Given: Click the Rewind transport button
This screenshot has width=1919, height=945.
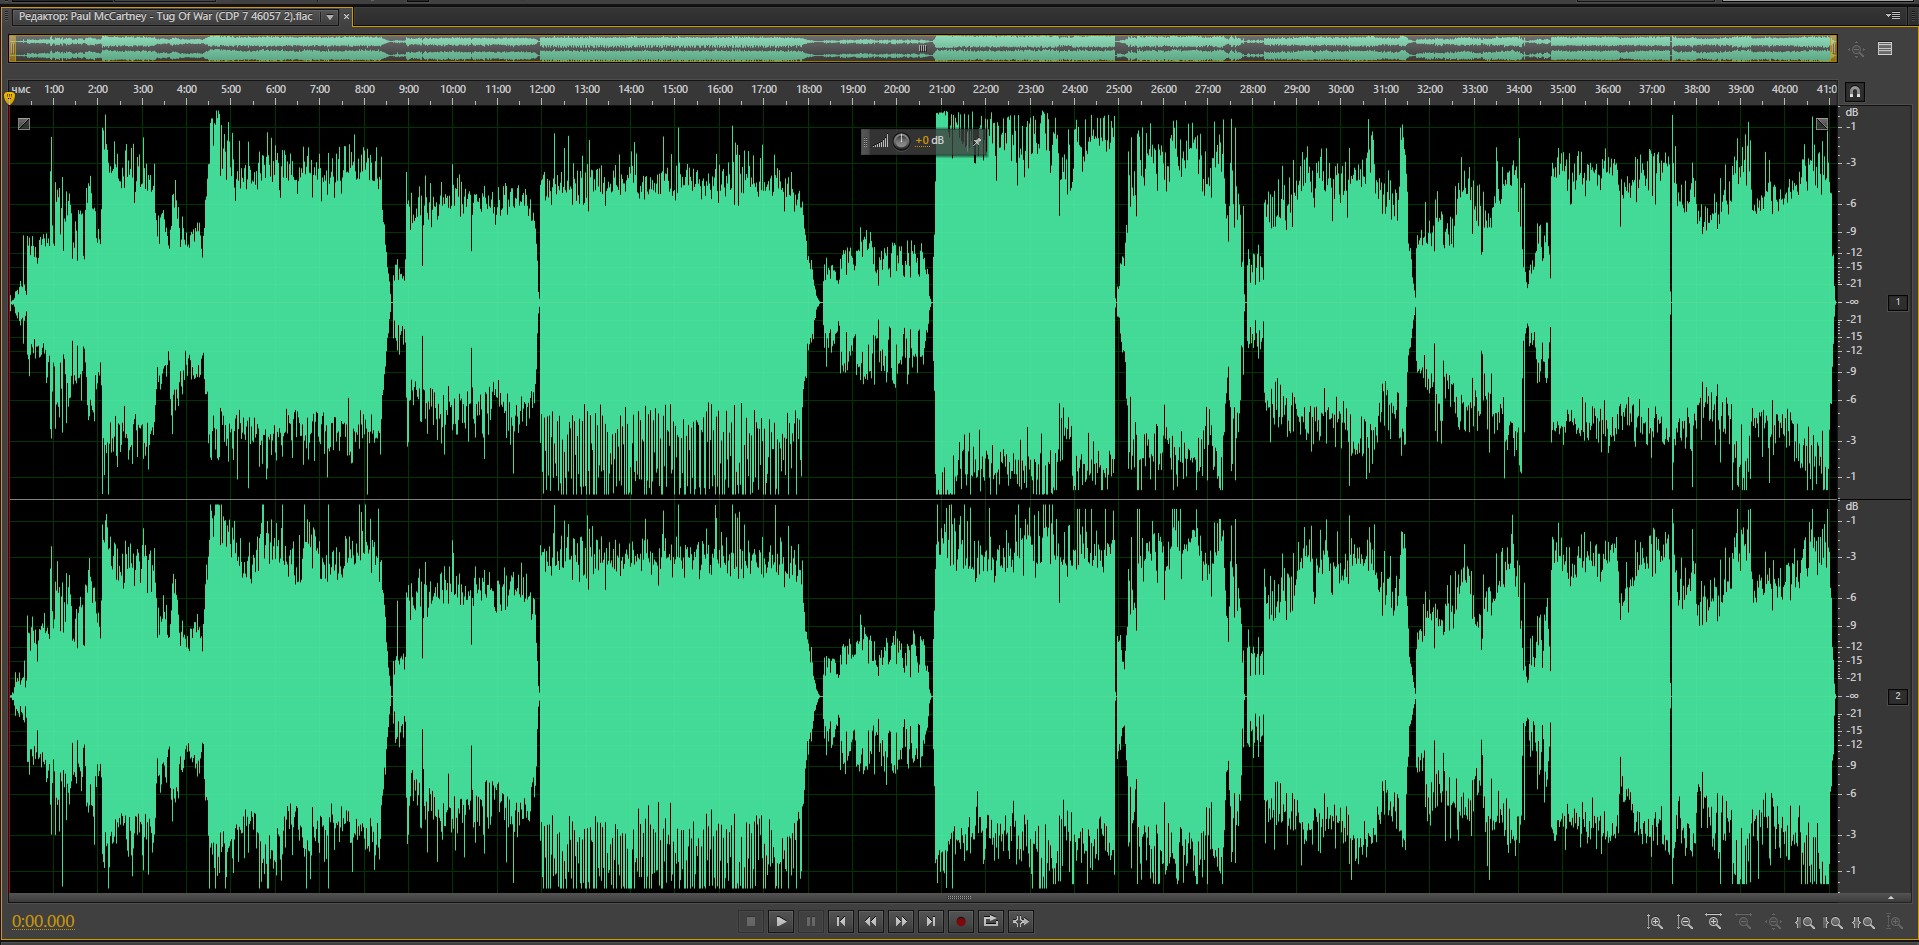Looking at the screenshot, I should click(871, 922).
